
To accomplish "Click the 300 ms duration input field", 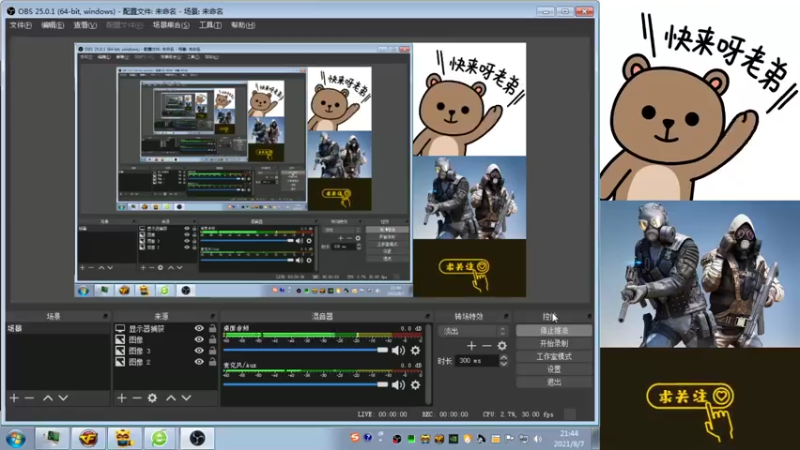I will (477, 361).
